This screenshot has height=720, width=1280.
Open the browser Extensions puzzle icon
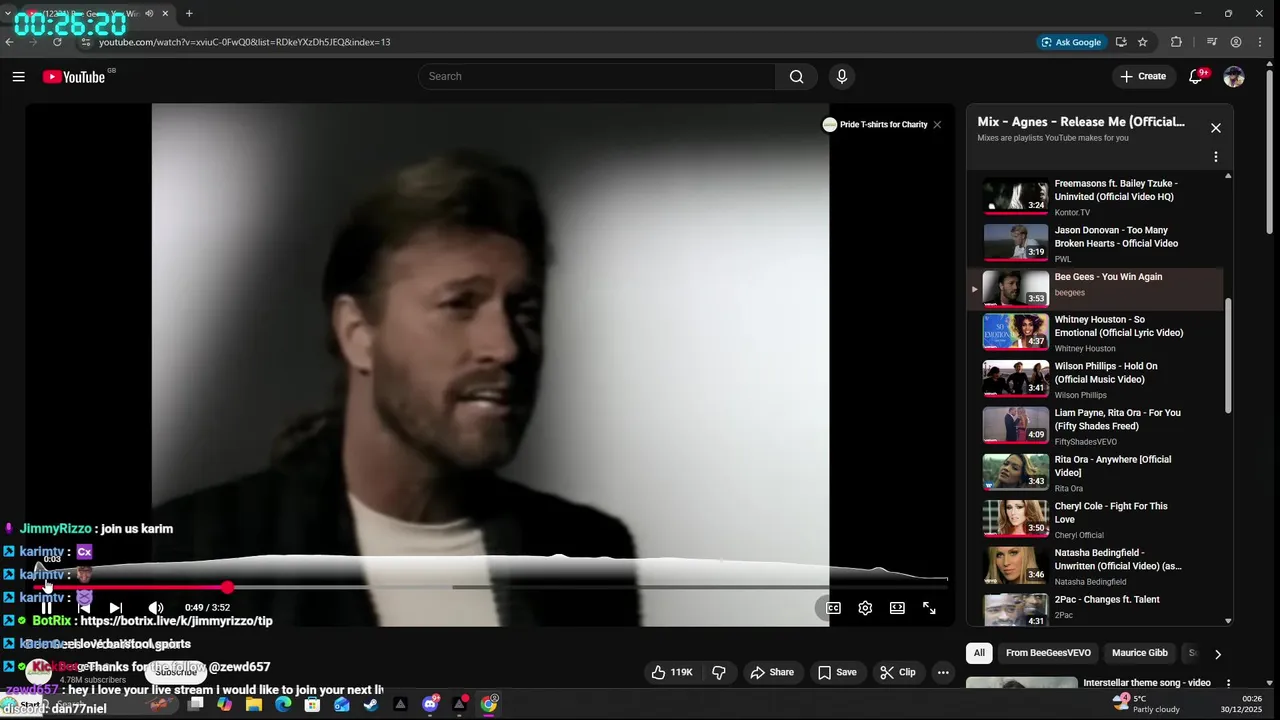(x=1176, y=42)
